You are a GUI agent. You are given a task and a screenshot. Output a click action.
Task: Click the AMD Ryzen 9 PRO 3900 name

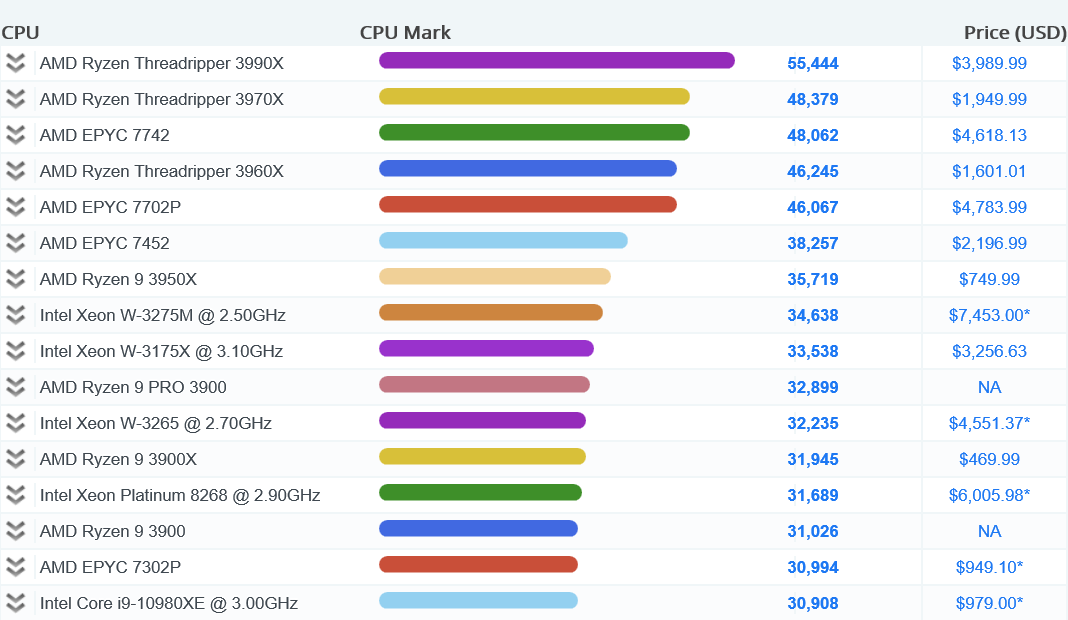(x=133, y=387)
